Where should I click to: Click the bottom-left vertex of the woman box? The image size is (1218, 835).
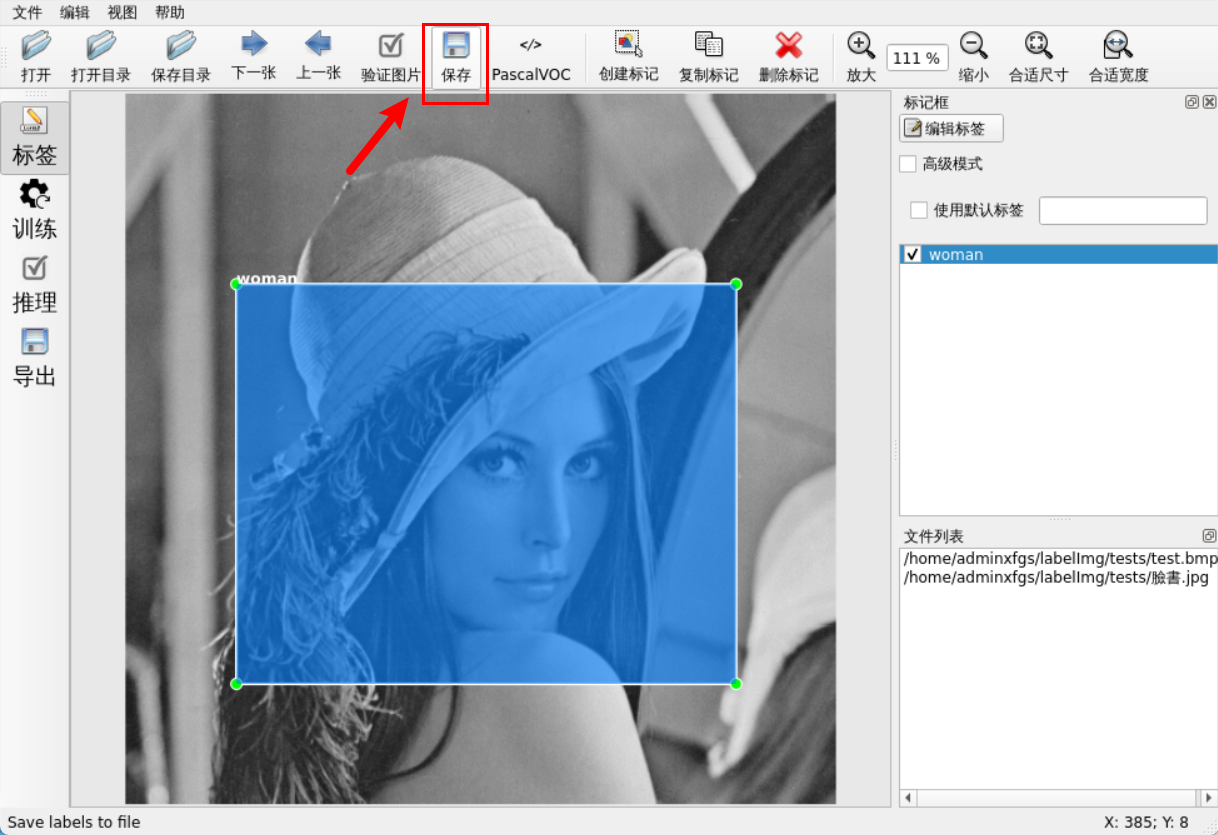tap(236, 684)
